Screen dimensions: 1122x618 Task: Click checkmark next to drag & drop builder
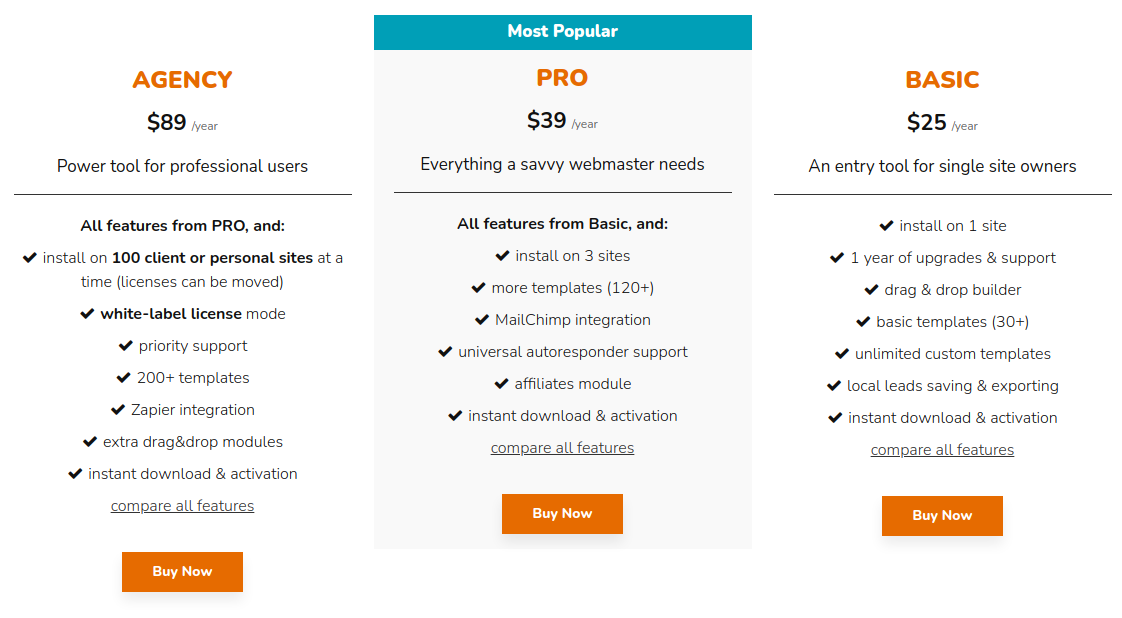tap(872, 290)
